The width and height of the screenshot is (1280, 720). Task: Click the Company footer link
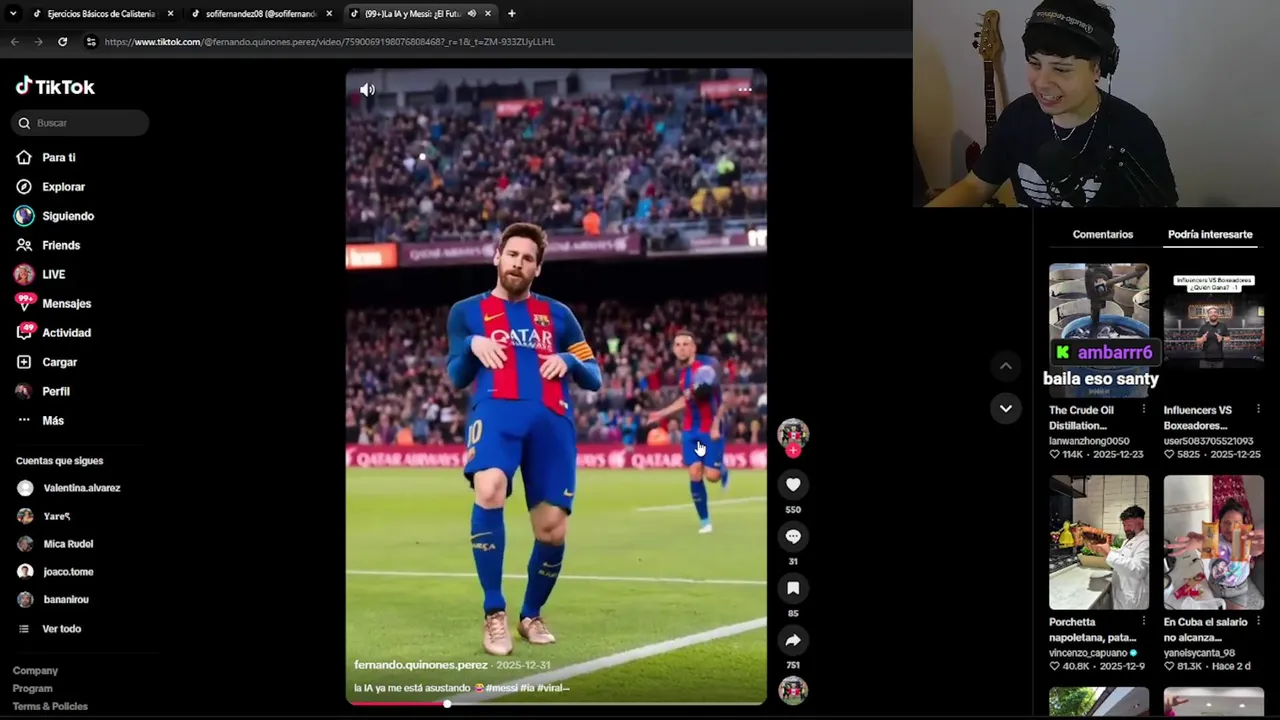35,671
